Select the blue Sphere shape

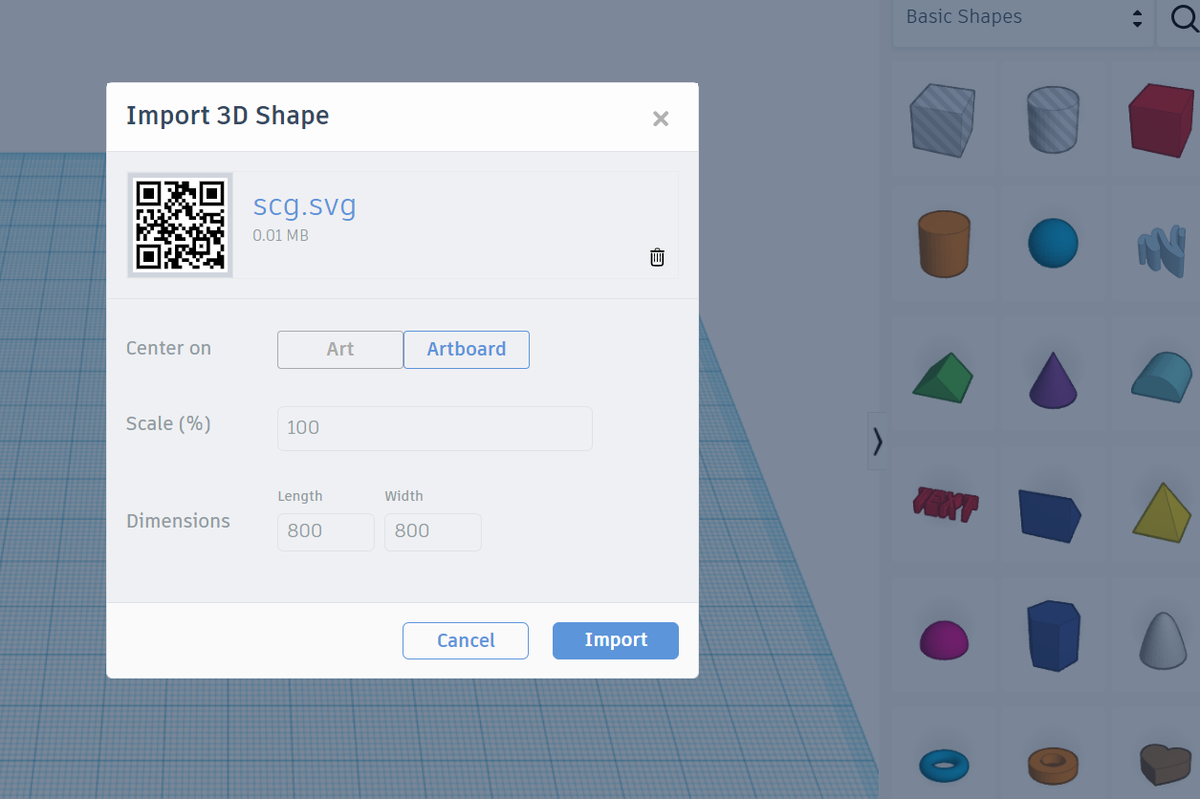pos(1052,242)
